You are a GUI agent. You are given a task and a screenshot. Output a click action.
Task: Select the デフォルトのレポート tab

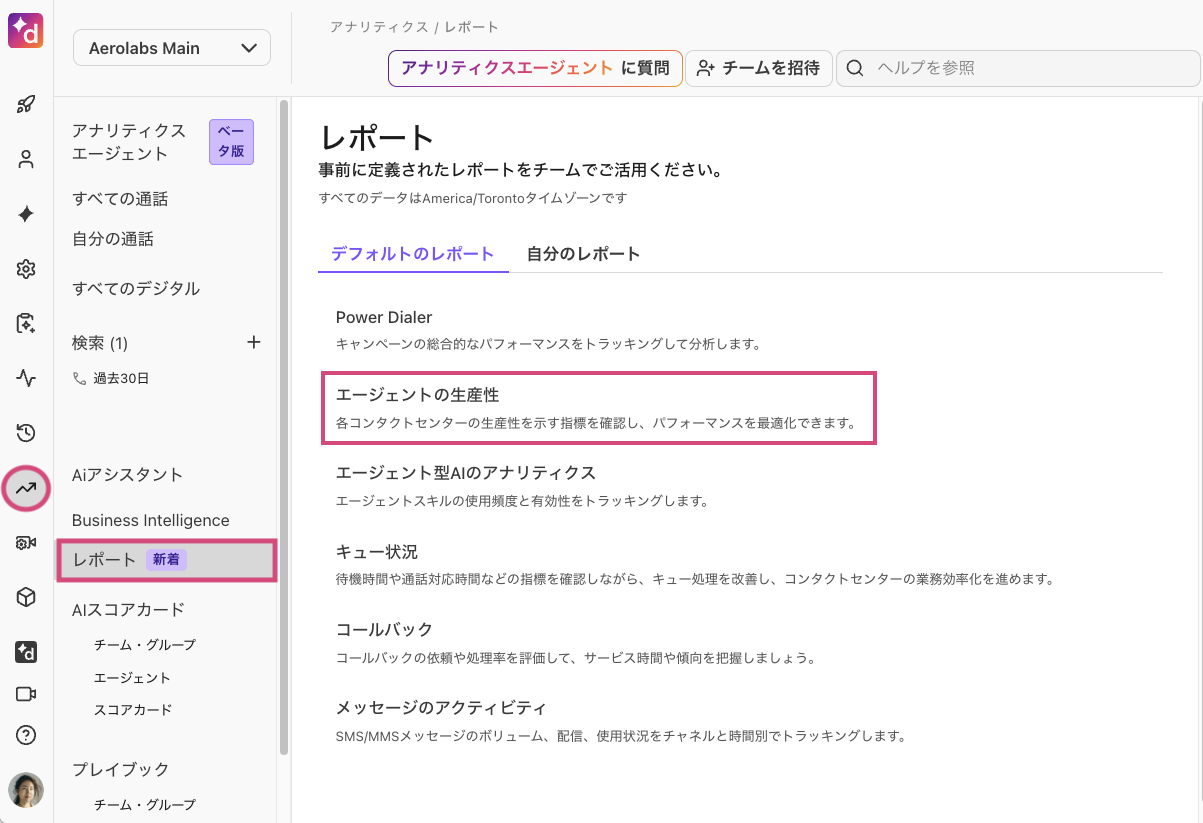(x=412, y=254)
